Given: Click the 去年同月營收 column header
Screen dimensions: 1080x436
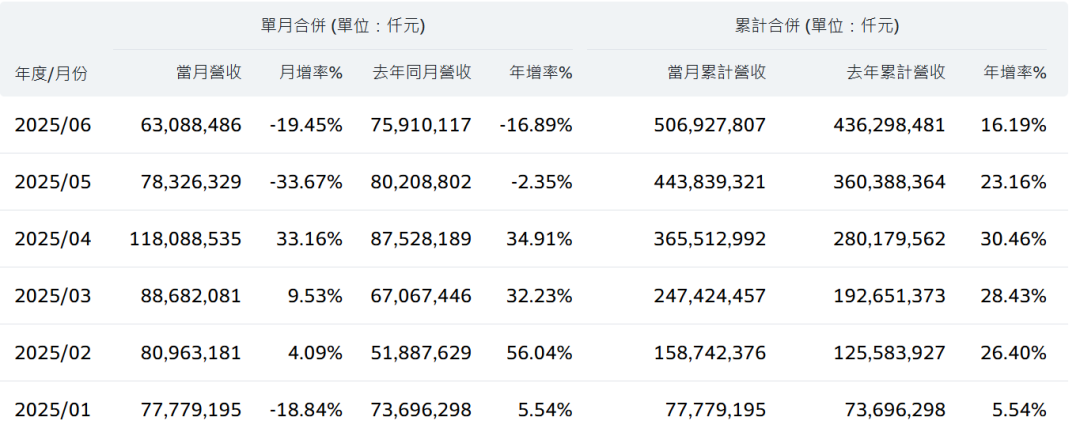Looking at the screenshot, I should point(422,72).
